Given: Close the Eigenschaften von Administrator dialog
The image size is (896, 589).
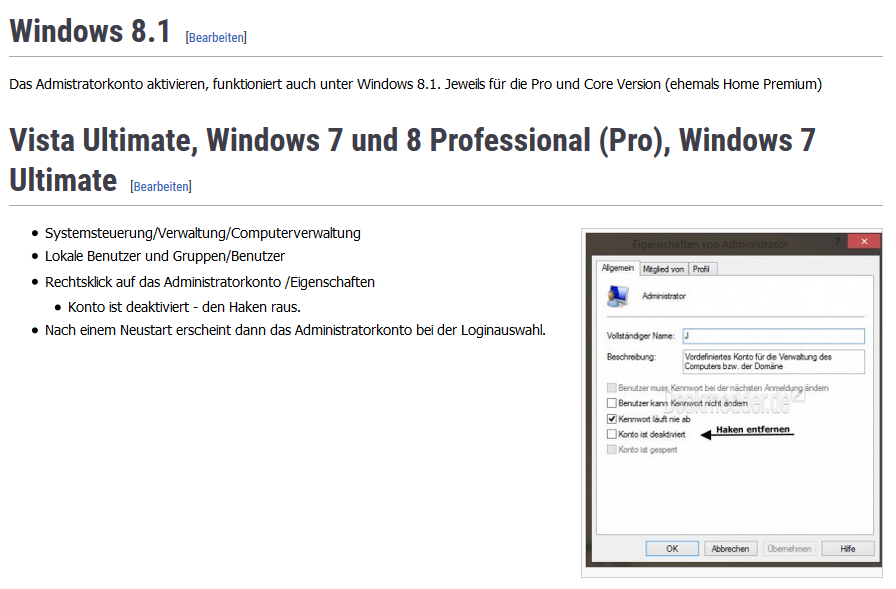Looking at the screenshot, I should coord(864,242).
